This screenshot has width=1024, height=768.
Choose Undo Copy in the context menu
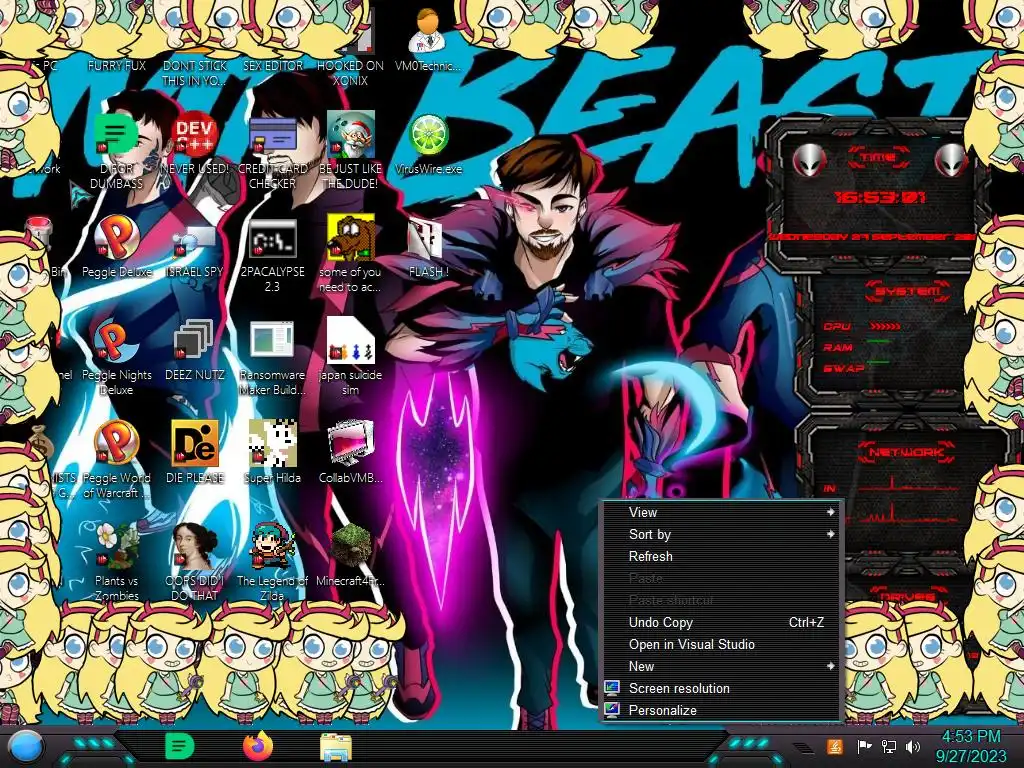coord(721,622)
